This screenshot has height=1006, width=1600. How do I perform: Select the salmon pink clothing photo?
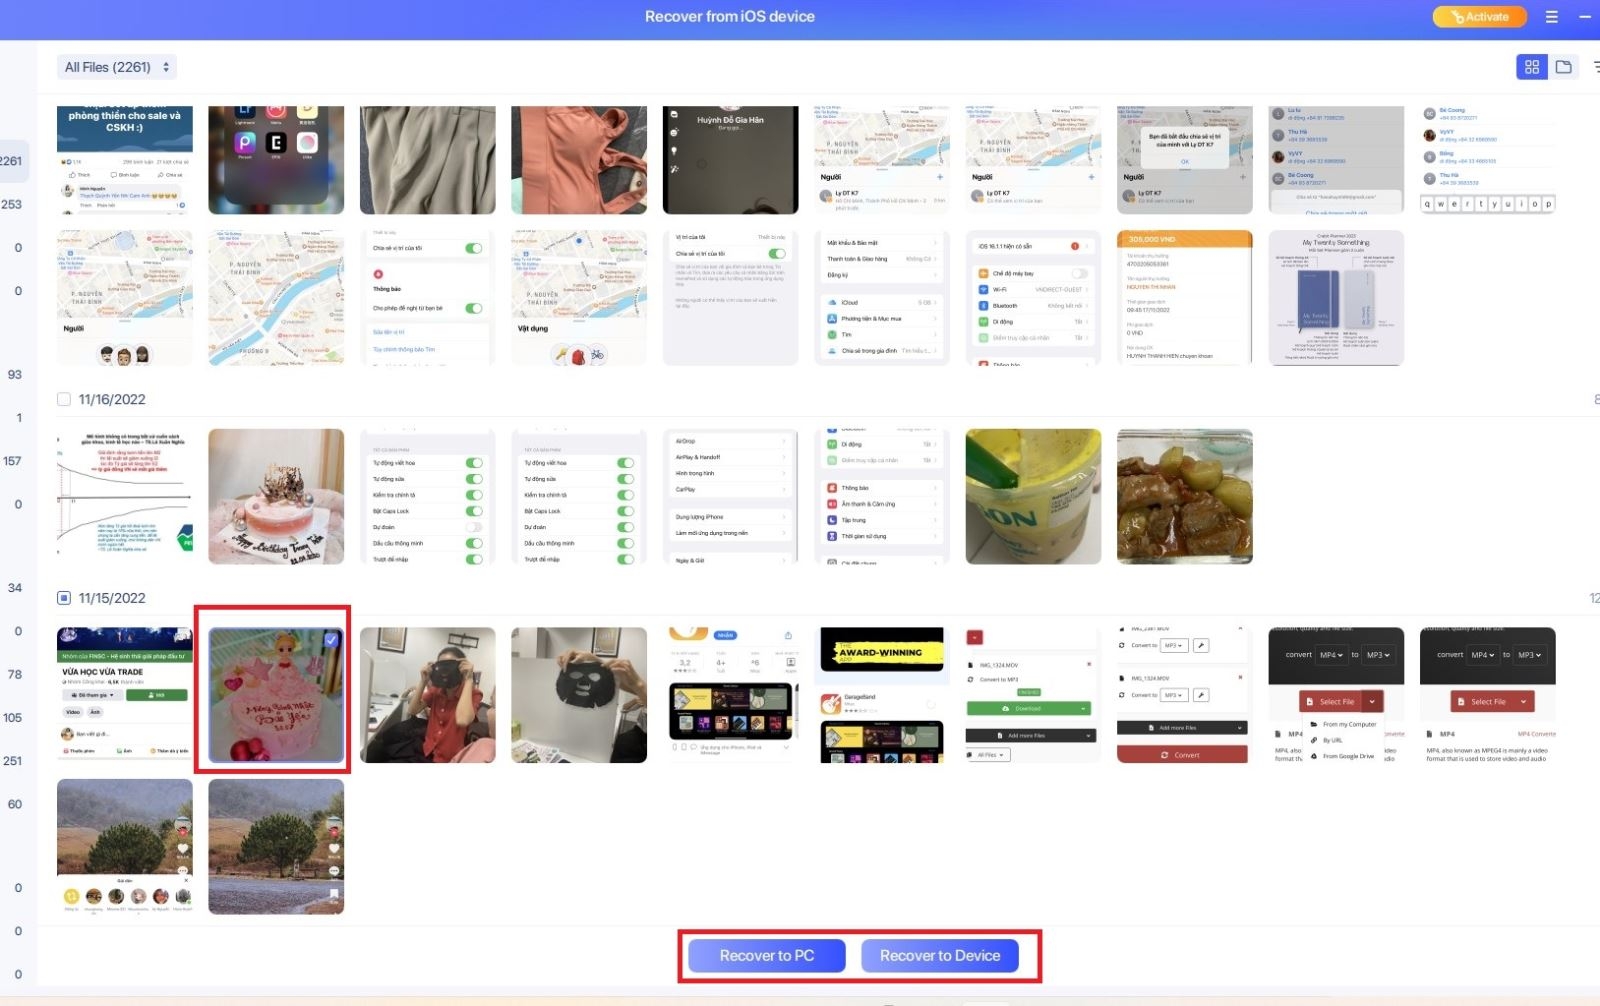[579, 160]
